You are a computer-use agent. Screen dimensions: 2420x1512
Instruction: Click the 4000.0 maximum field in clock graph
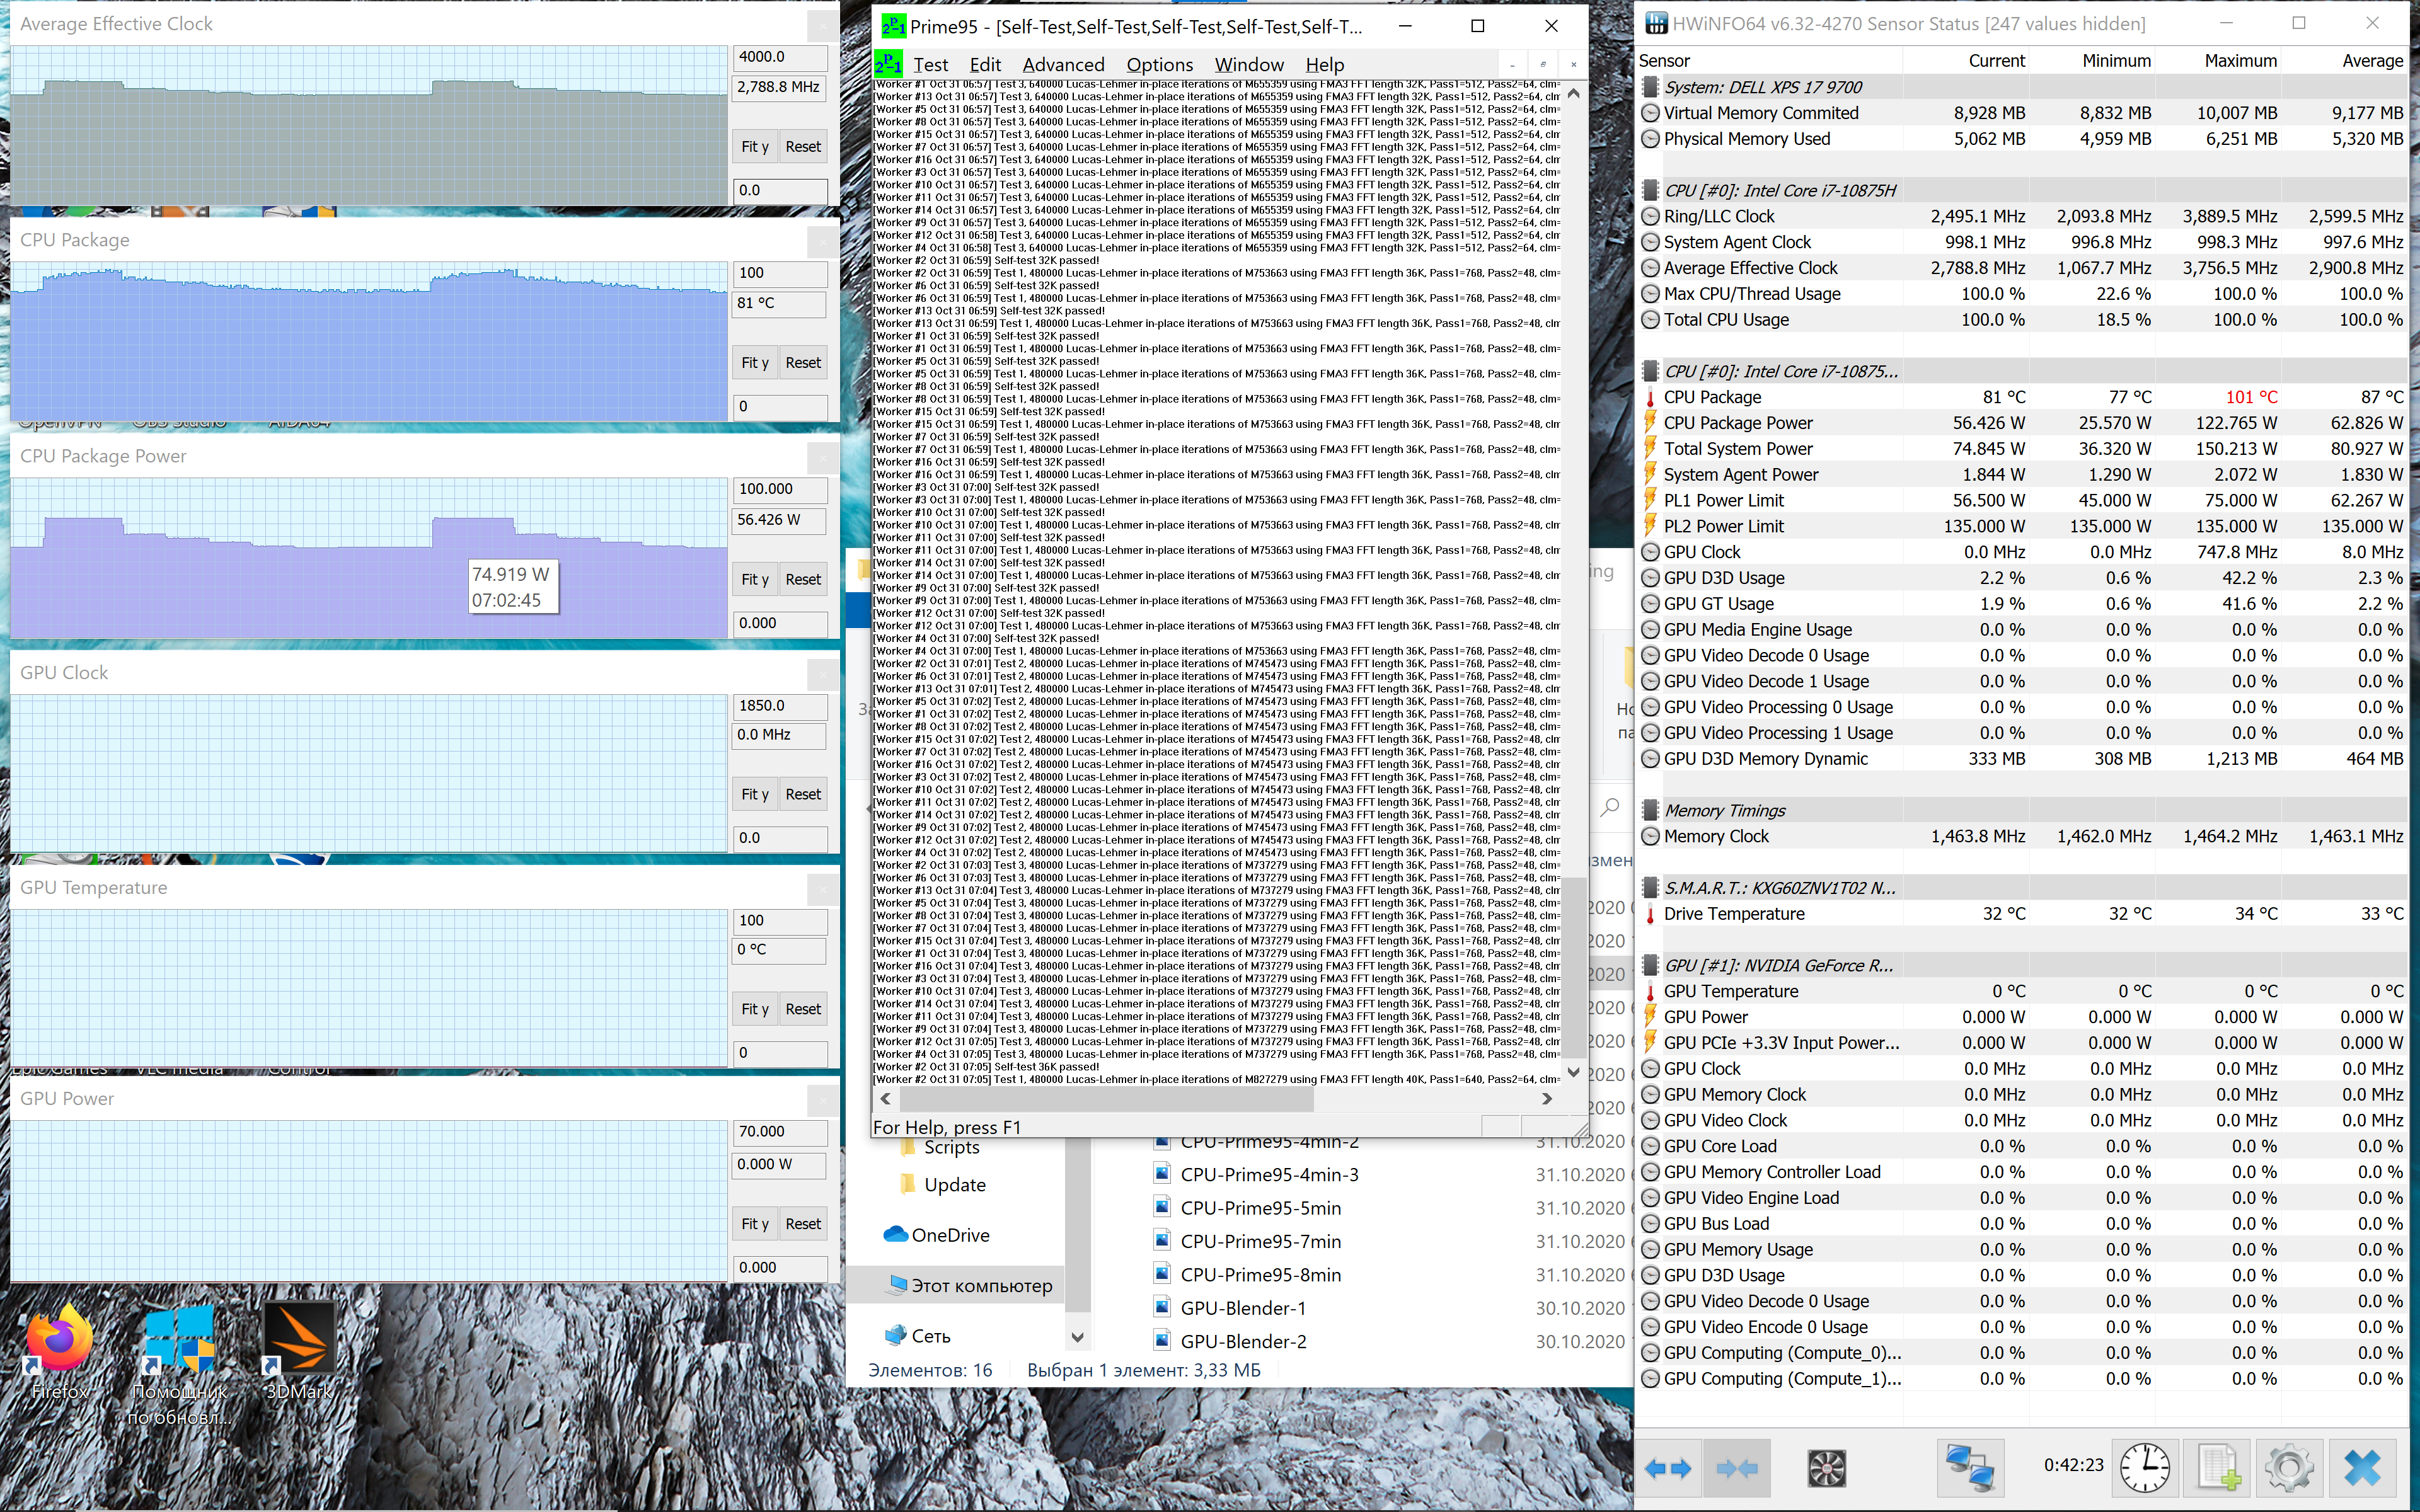click(x=780, y=57)
